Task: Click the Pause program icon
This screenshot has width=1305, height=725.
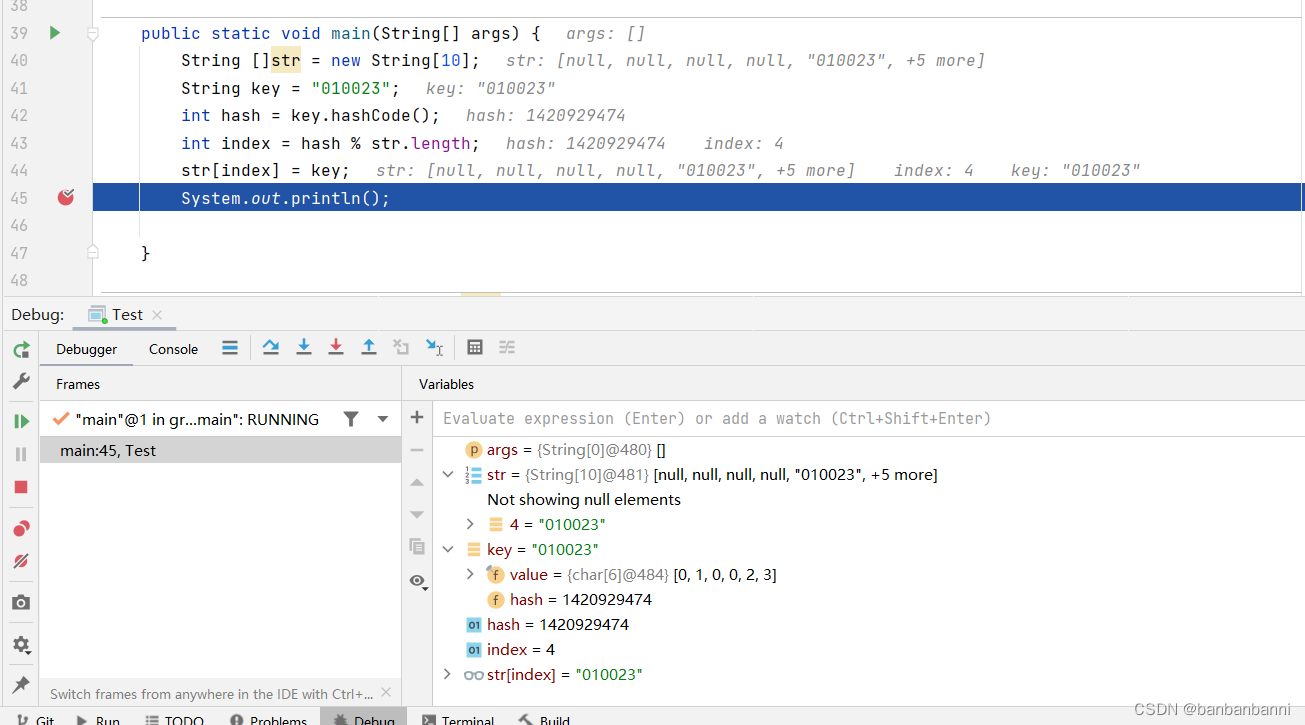Action: pyautogui.click(x=21, y=454)
